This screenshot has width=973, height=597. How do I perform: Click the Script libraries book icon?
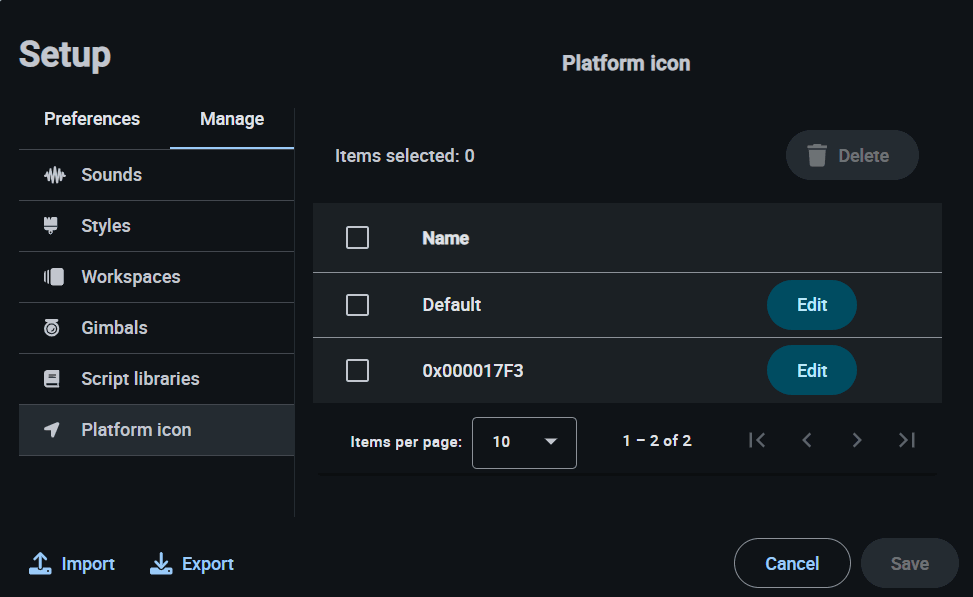(x=53, y=379)
